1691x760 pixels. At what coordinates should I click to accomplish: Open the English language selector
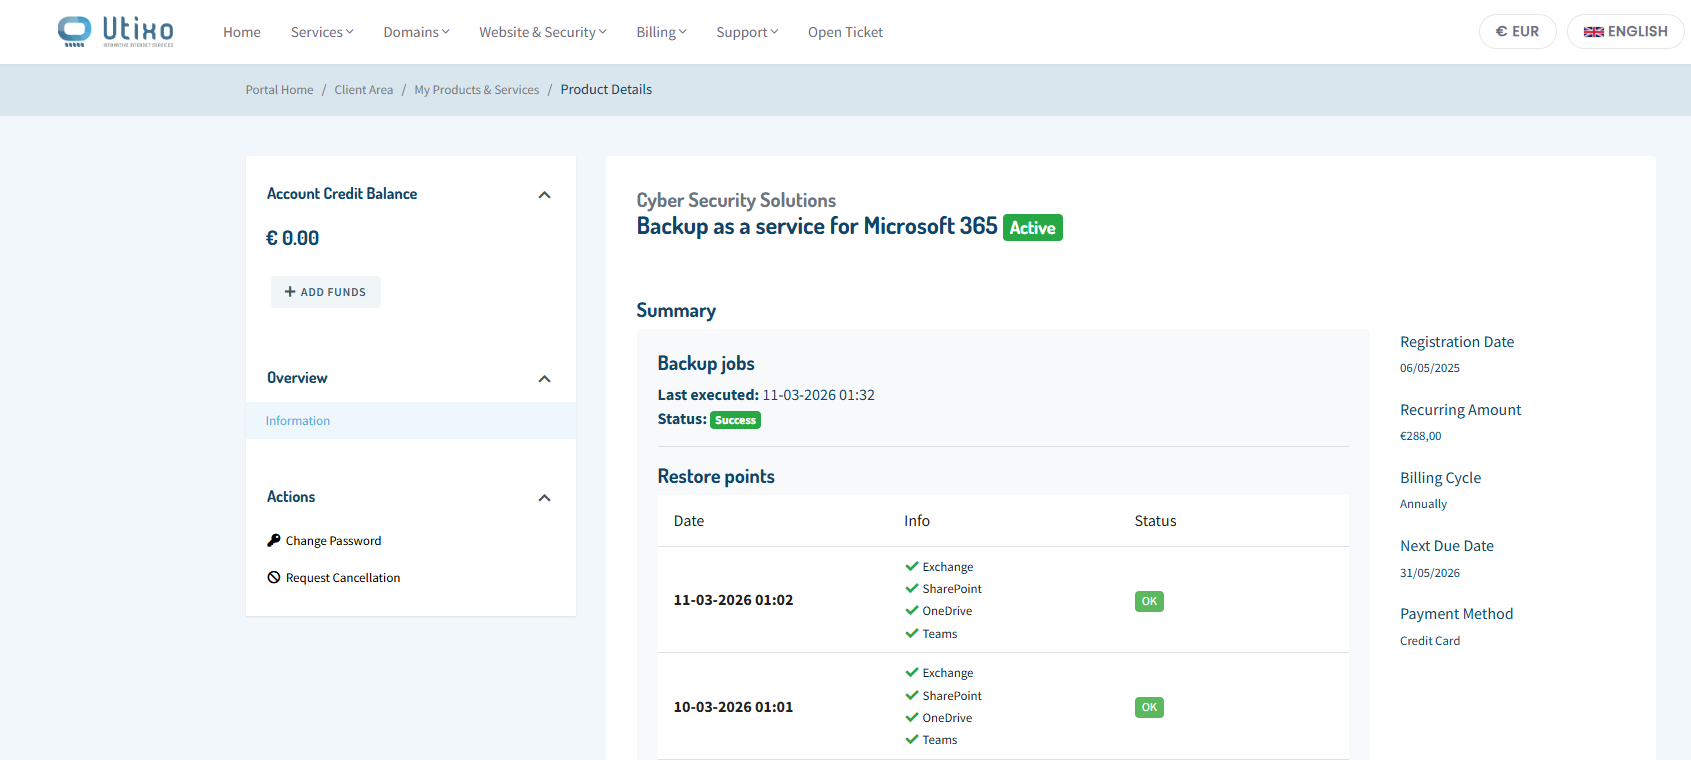pyautogui.click(x=1625, y=31)
